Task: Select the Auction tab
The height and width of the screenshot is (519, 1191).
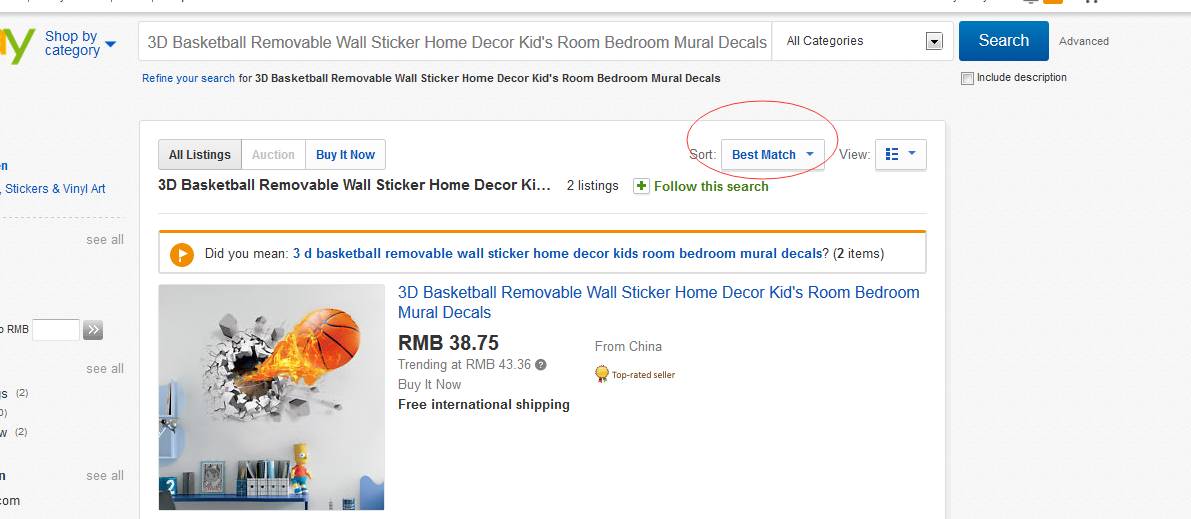Action: coord(273,155)
